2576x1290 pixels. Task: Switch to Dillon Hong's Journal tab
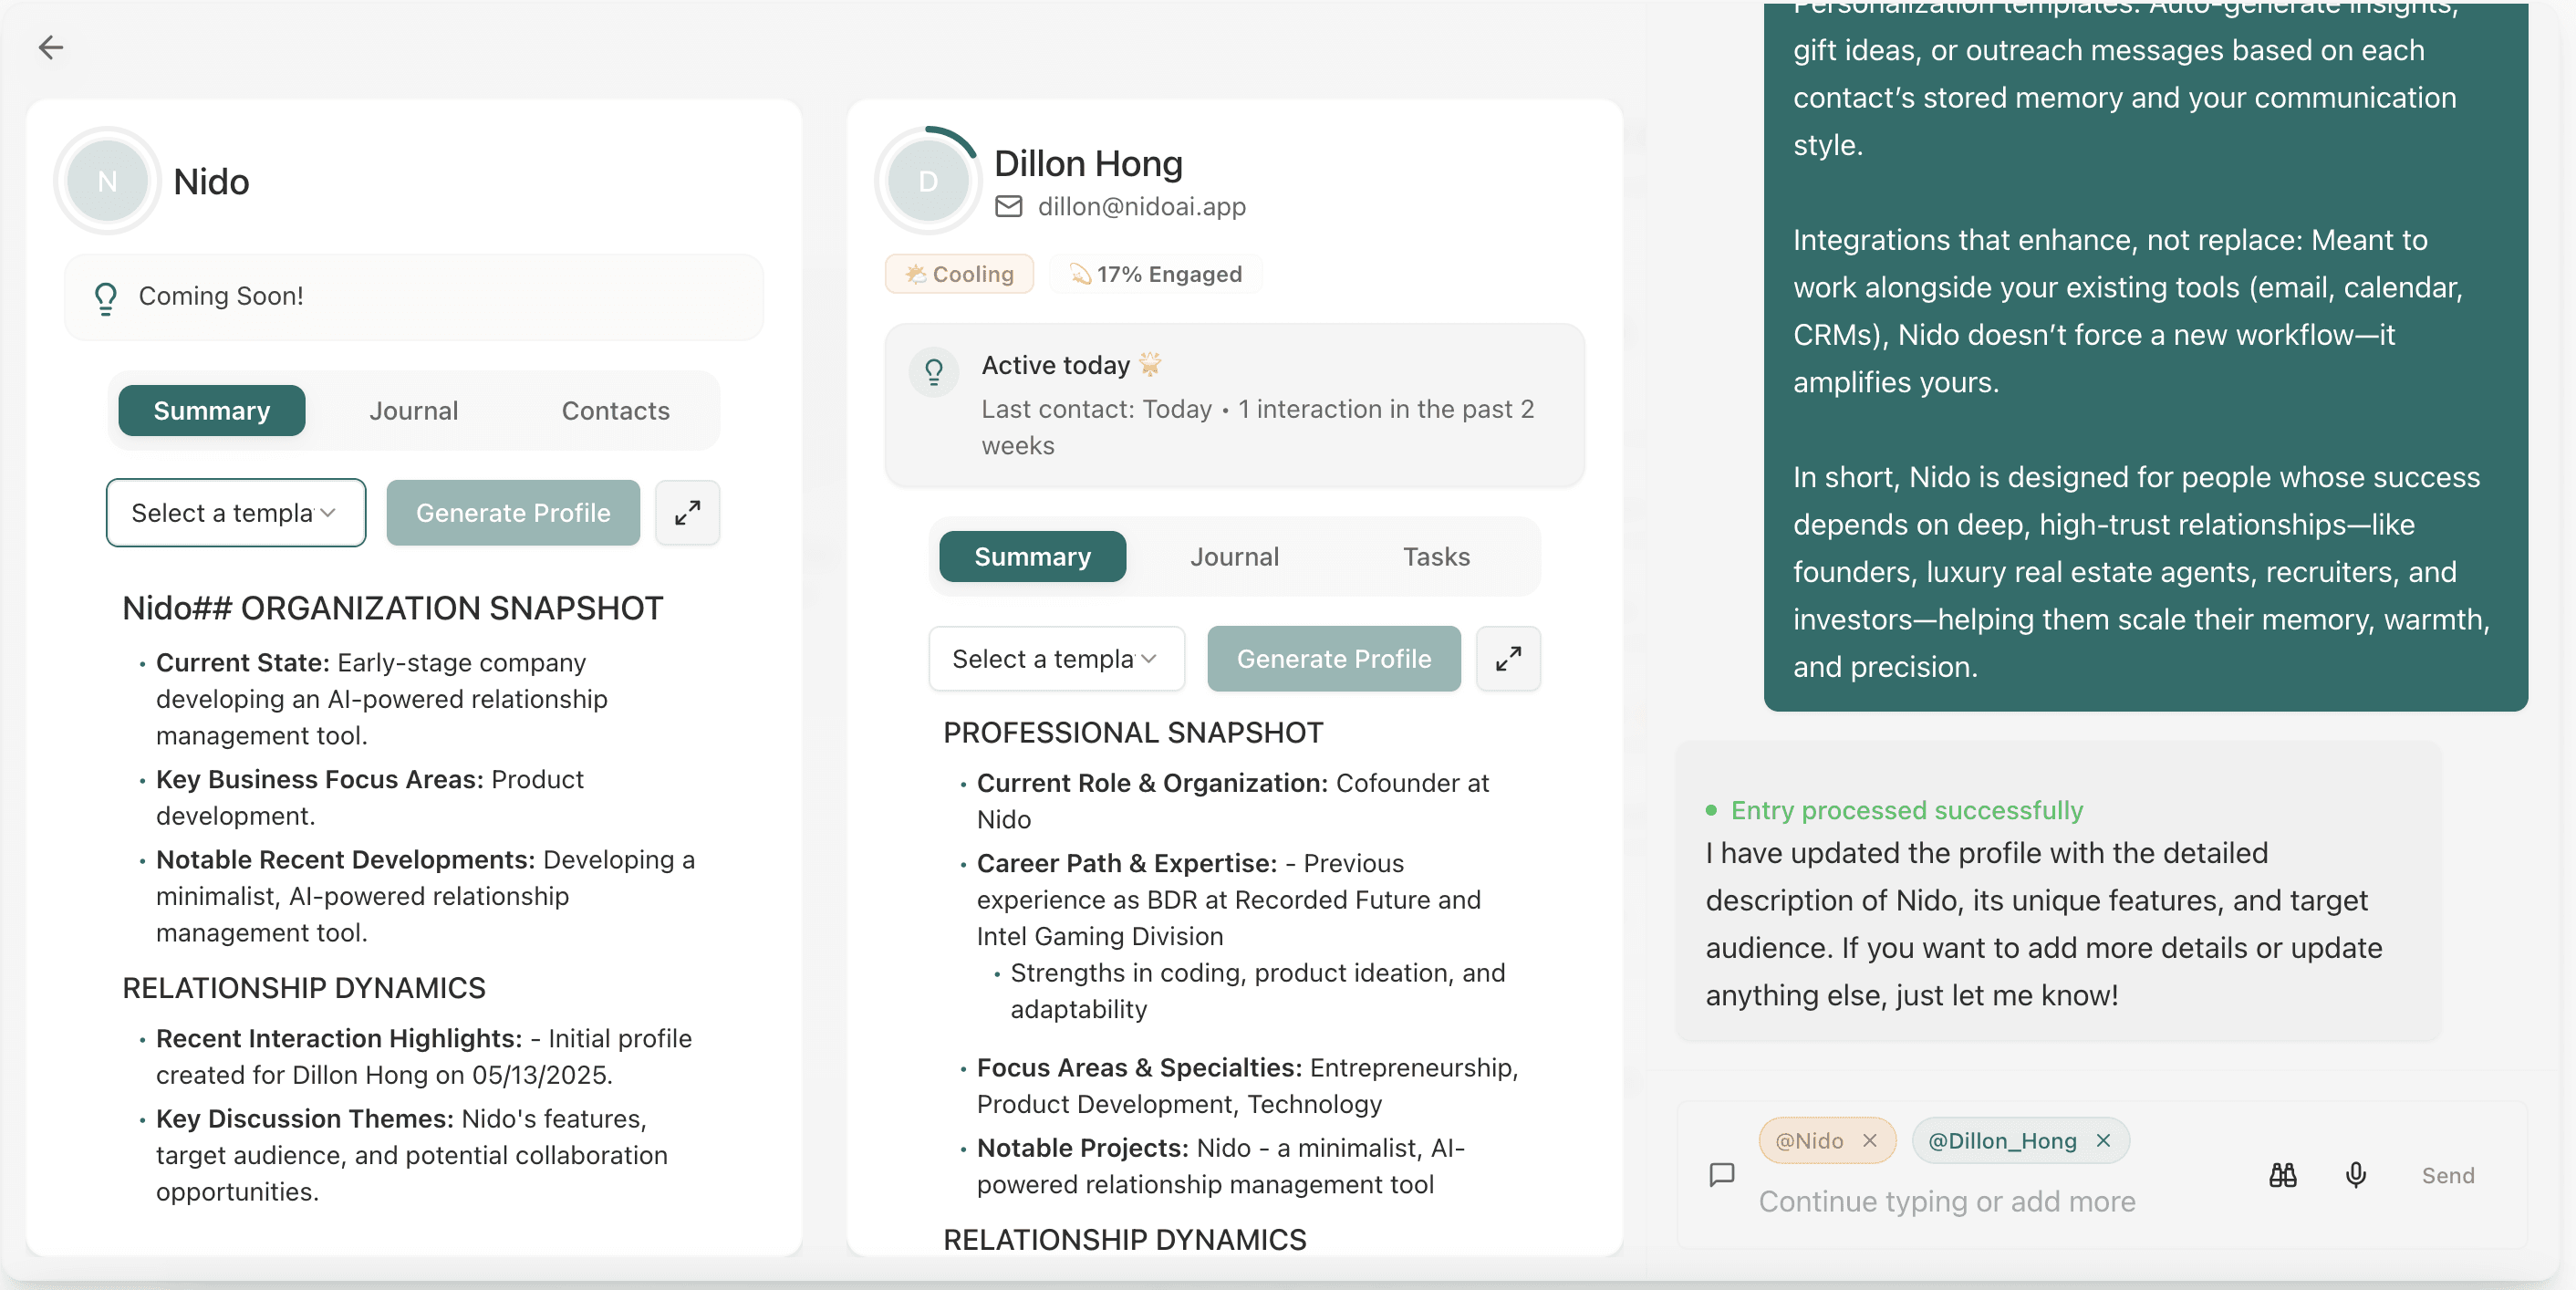click(x=1234, y=557)
